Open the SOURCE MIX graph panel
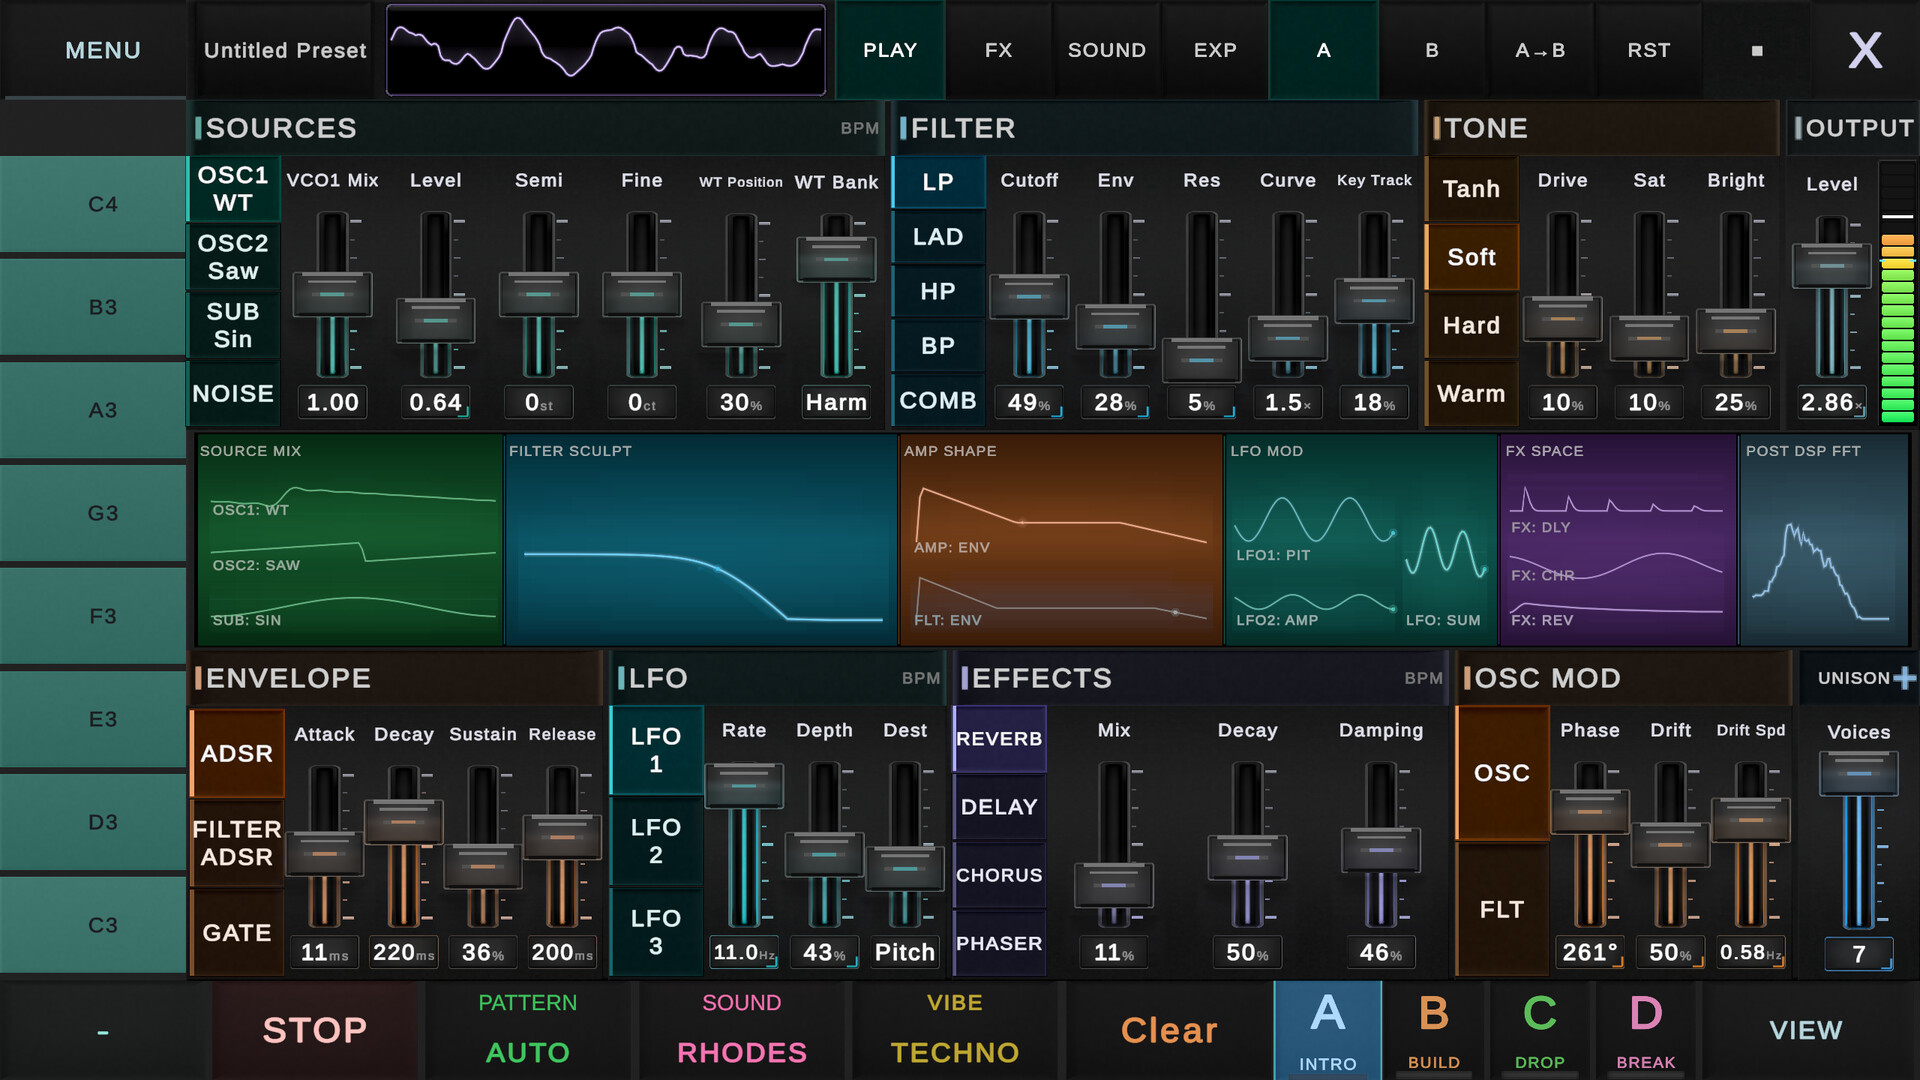Viewport: 1920px width, 1080px height. (349, 539)
